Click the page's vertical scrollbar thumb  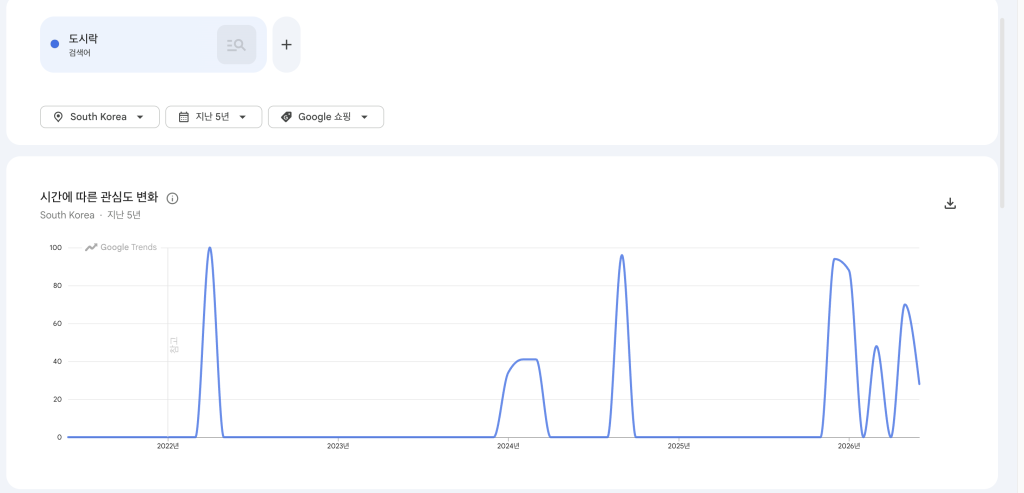[x=1002, y=113]
